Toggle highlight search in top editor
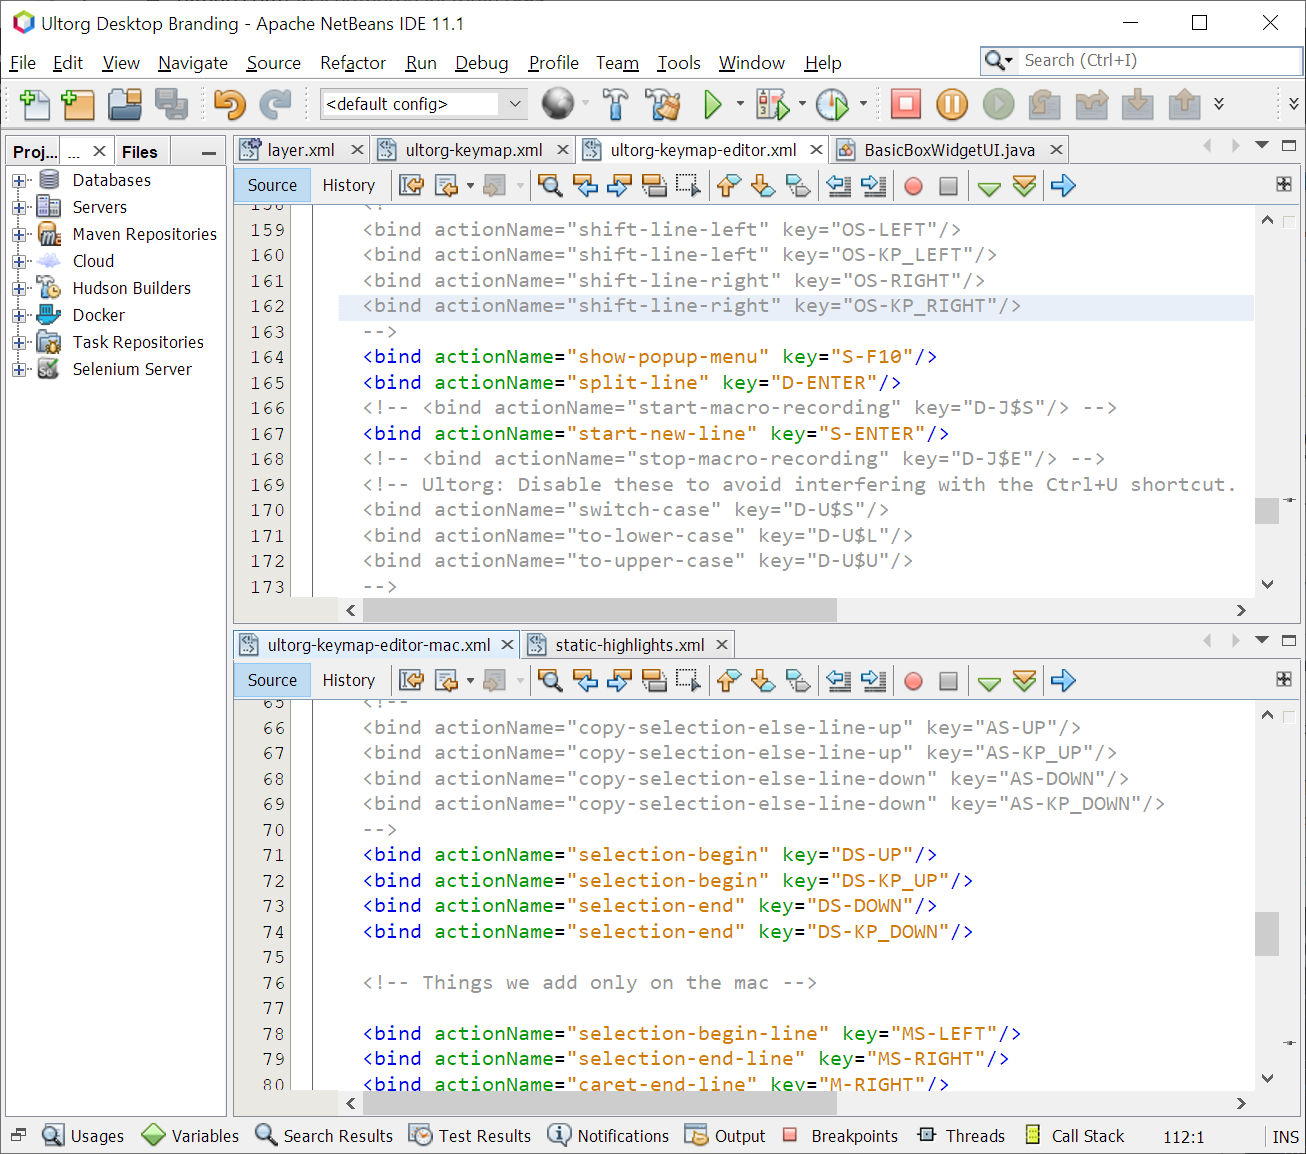The height and width of the screenshot is (1154, 1306). pos(654,185)
